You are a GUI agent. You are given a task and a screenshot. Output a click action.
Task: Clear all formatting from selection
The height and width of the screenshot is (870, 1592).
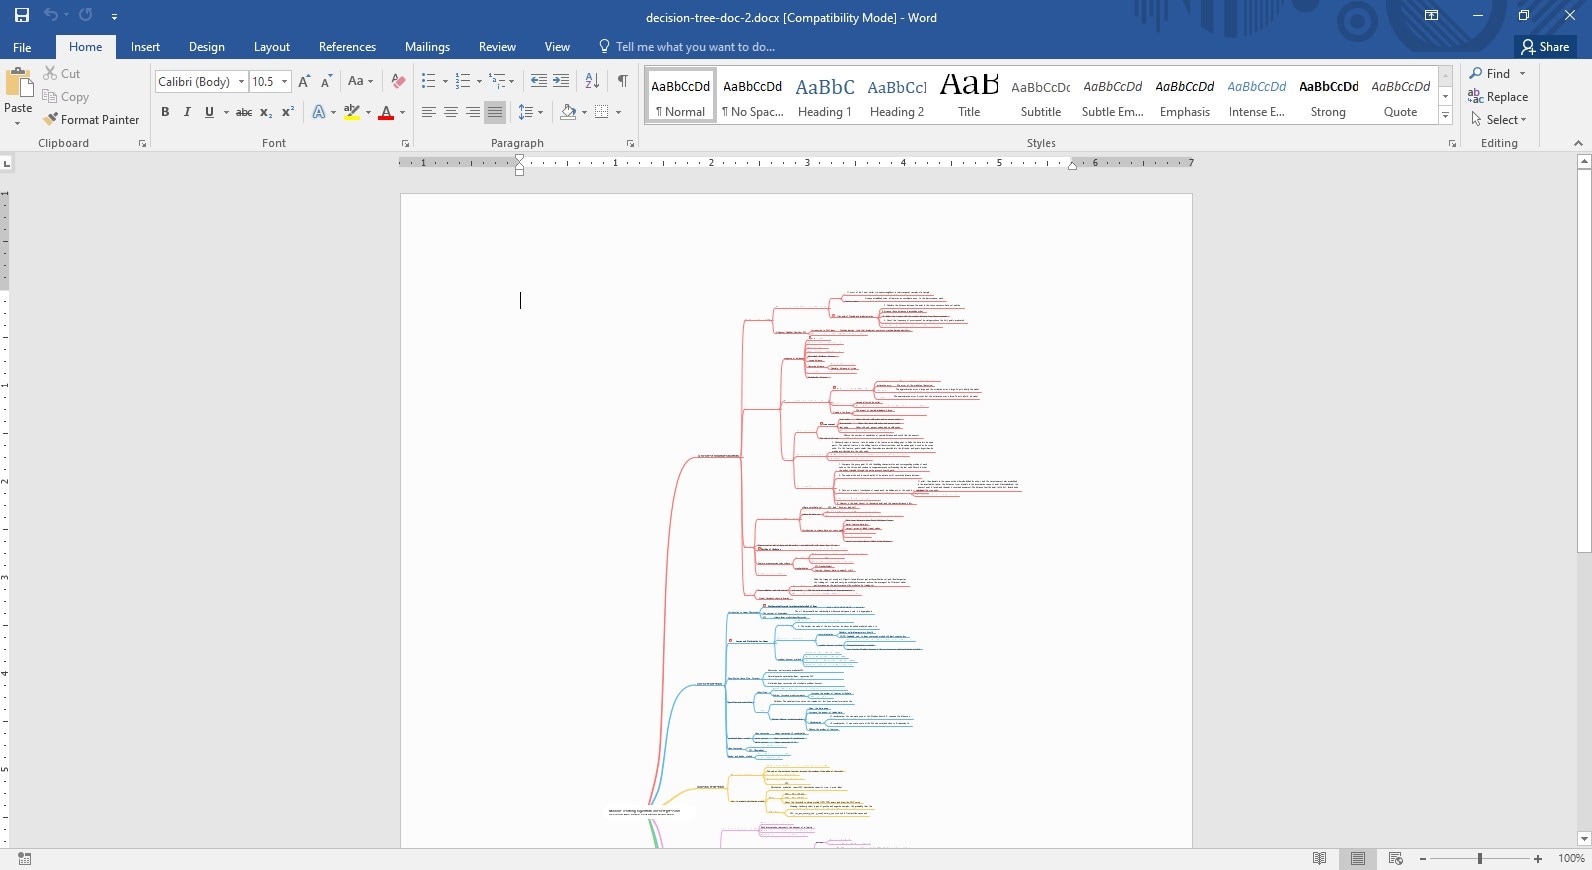click(x=398, y=81)
